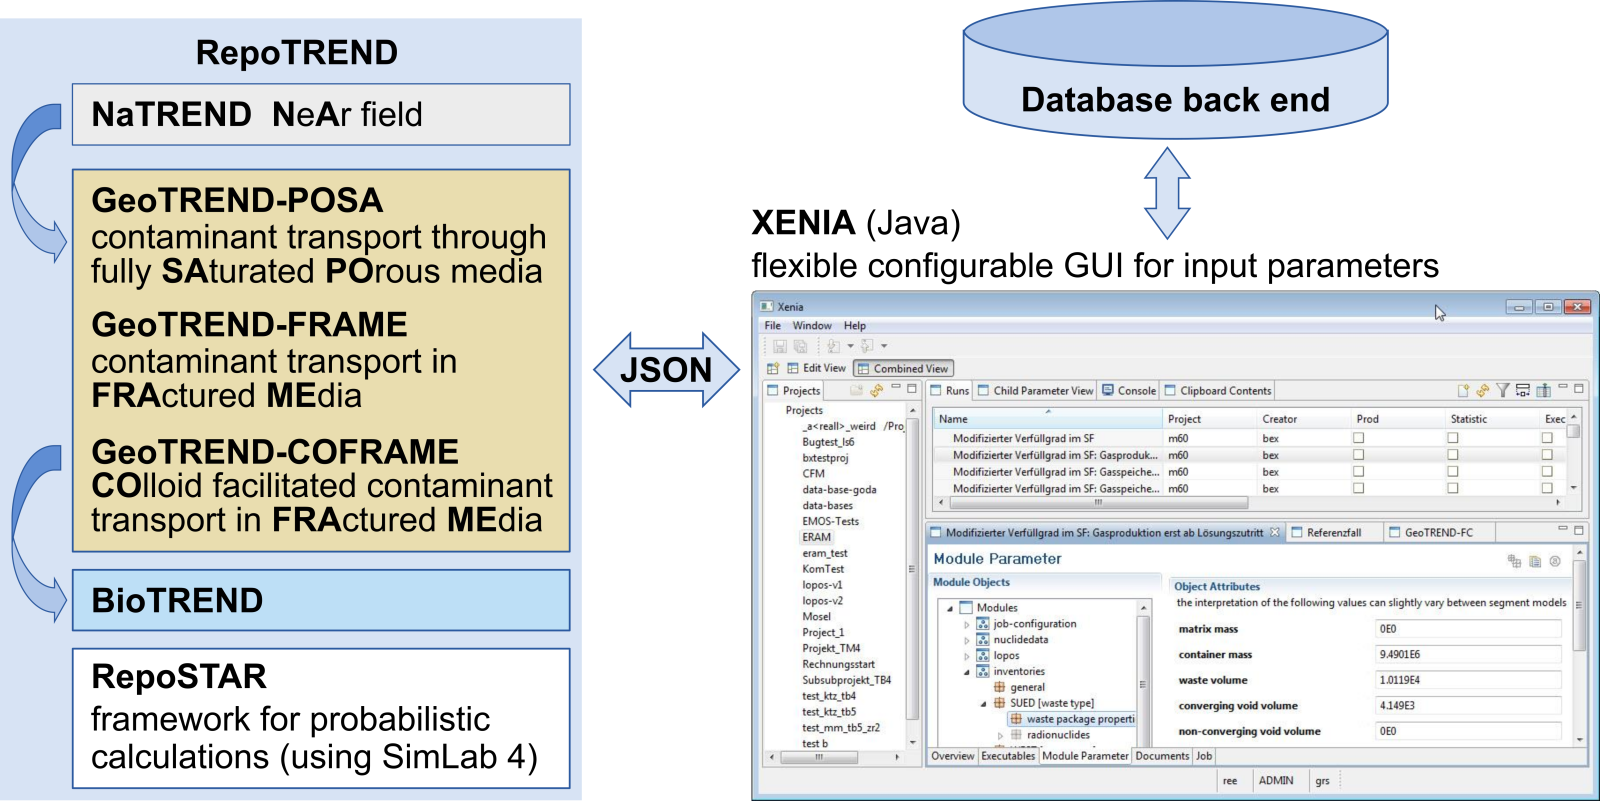Minimize the Projects panel

click(x=896, y=388)
